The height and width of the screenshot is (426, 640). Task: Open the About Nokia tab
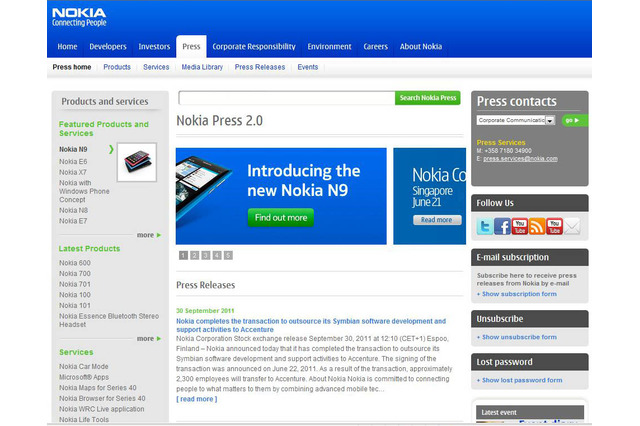point(421,47)
